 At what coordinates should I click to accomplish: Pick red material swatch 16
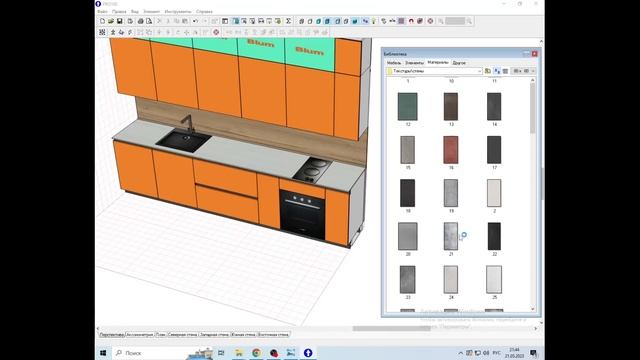point(451,150)
